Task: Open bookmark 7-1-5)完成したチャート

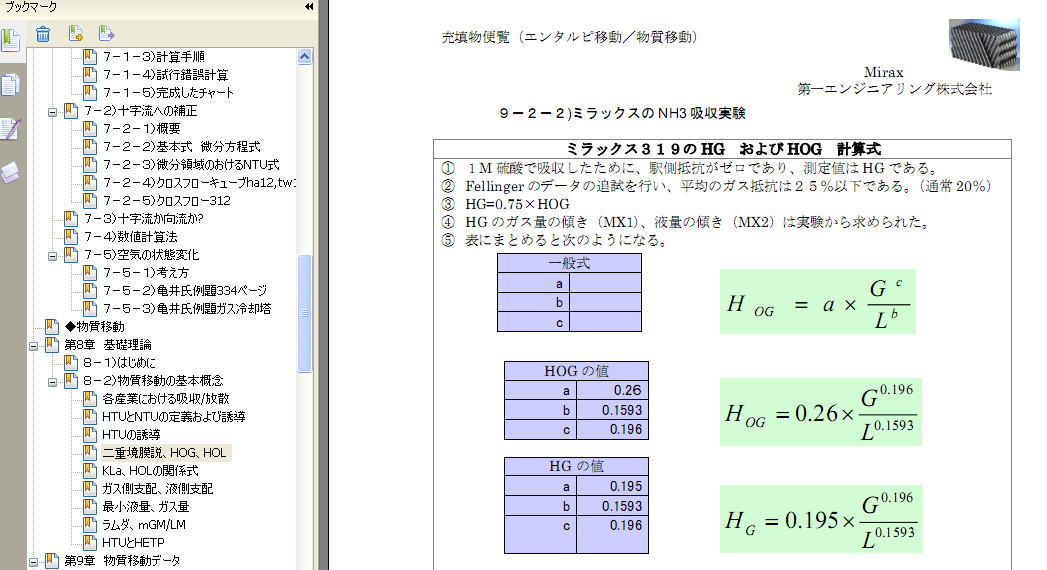Action: point(168,93)
